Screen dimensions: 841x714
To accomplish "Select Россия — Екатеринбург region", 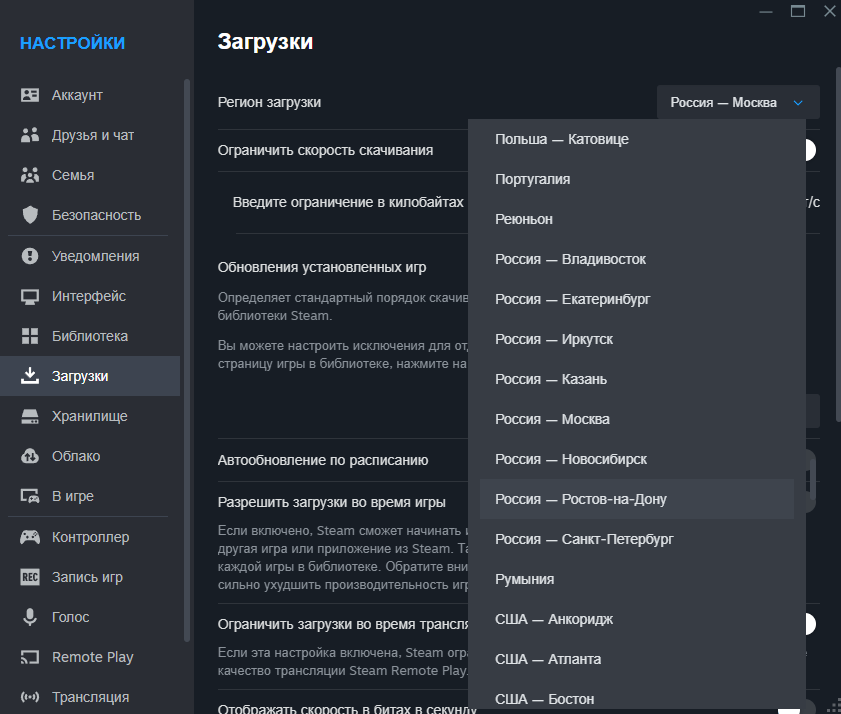I will click(637, 299).
